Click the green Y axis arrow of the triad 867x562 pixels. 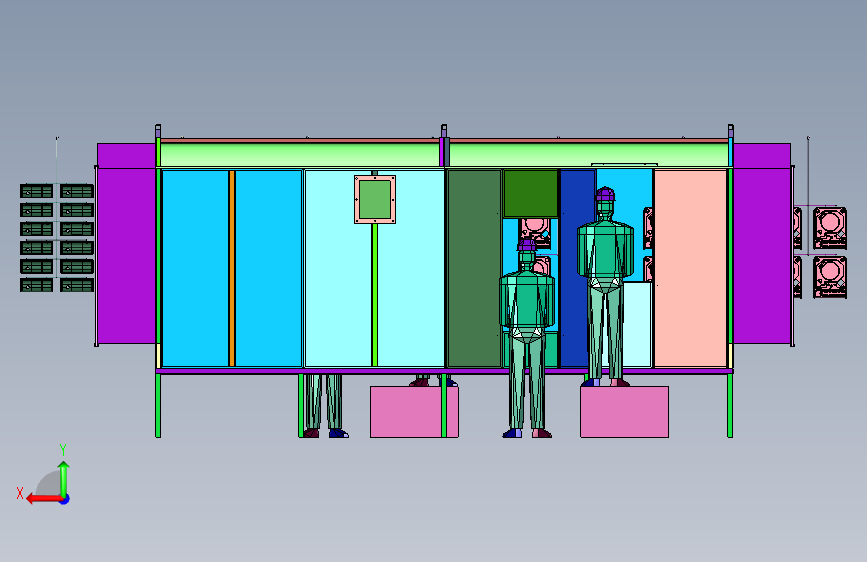coord(64,479)
